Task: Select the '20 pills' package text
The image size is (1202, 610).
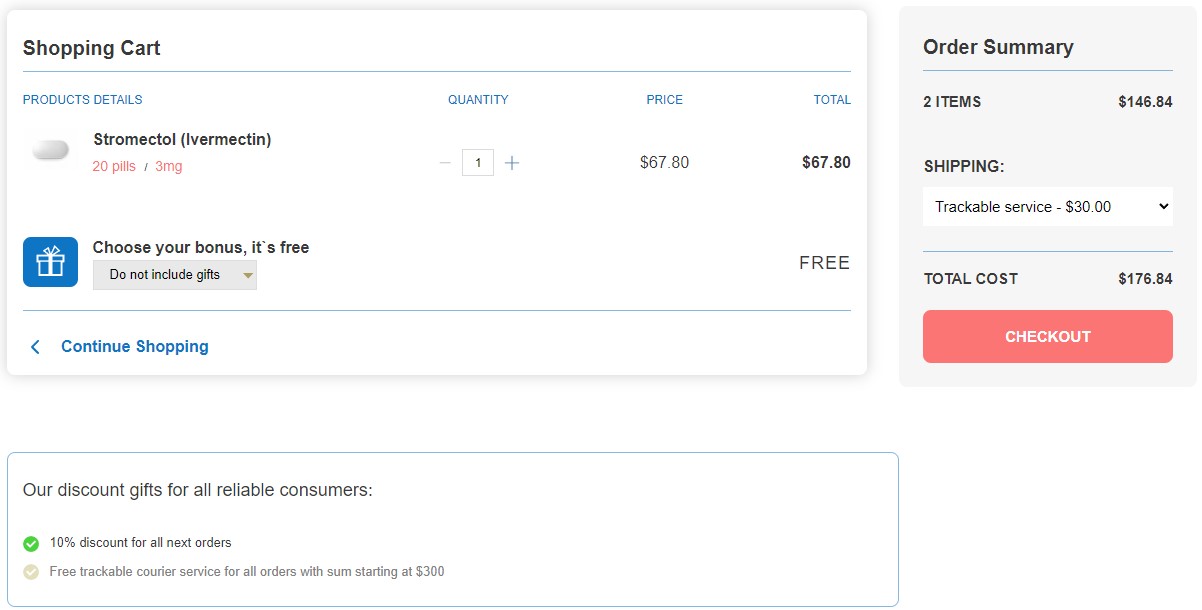Action: (x=114, y=167)
